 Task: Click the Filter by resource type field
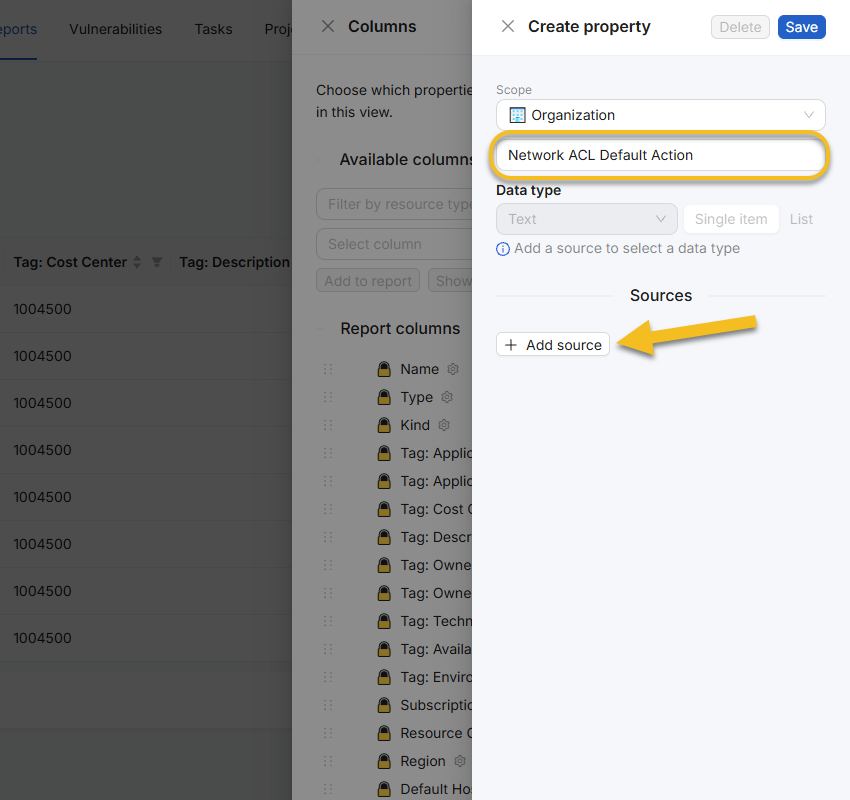[x=394, y=204]
